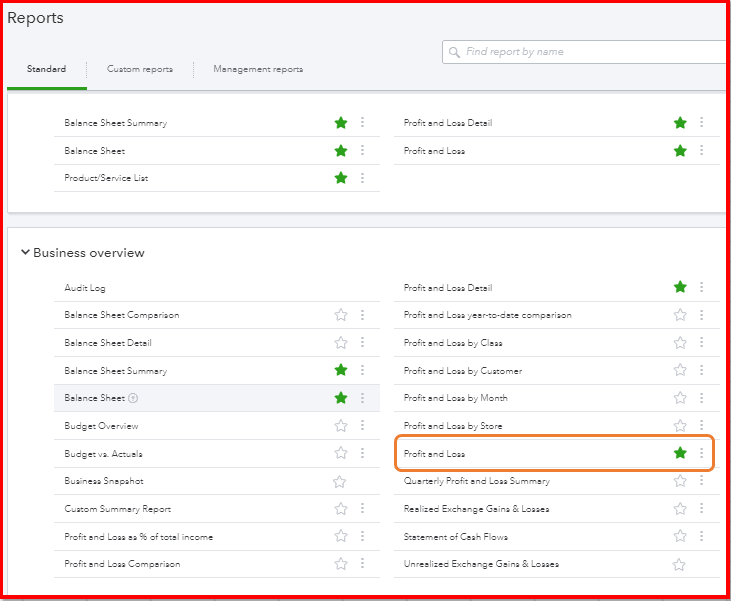Click the Find report by name field
The height and width of the screenshot is (601, 731).
pyautogui.click(x=586, y=52)
